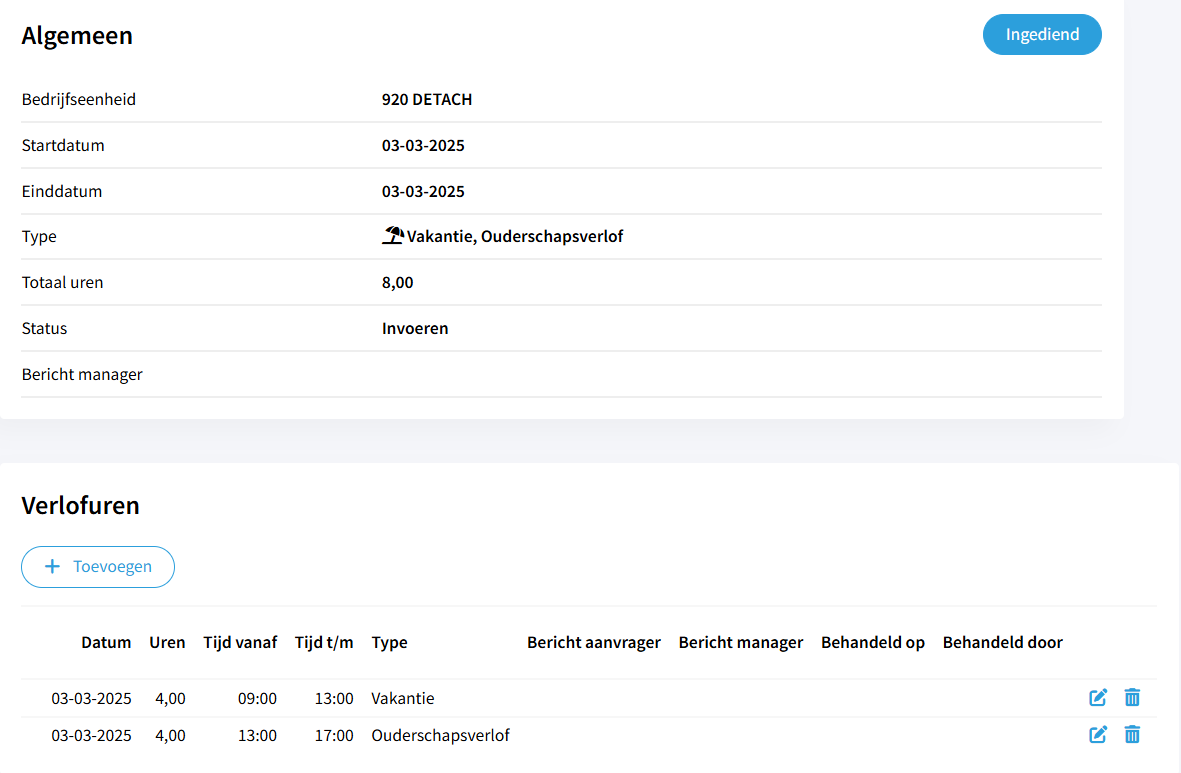Click the Behandeld op column header
This screenshot has width=1181, height=773.
point(873,643)
